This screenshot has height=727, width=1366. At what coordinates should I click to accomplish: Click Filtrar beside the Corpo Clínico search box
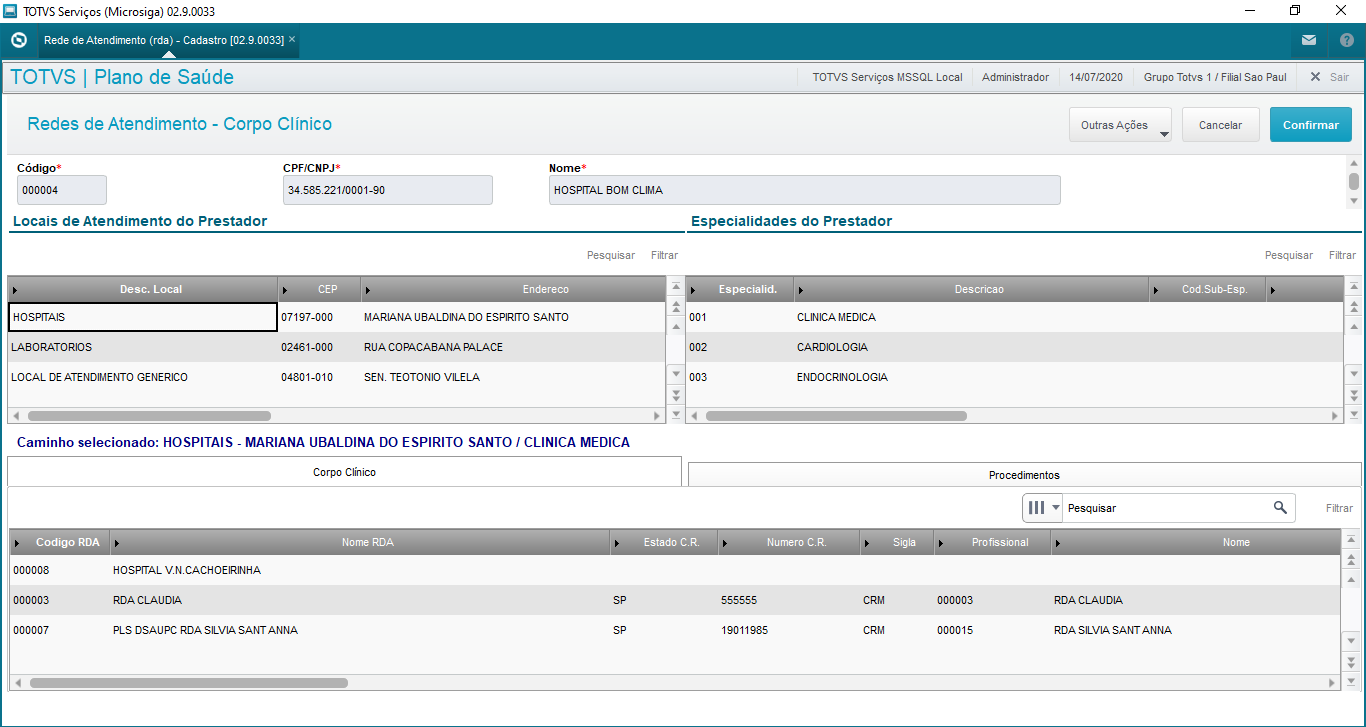[1340, 508]
